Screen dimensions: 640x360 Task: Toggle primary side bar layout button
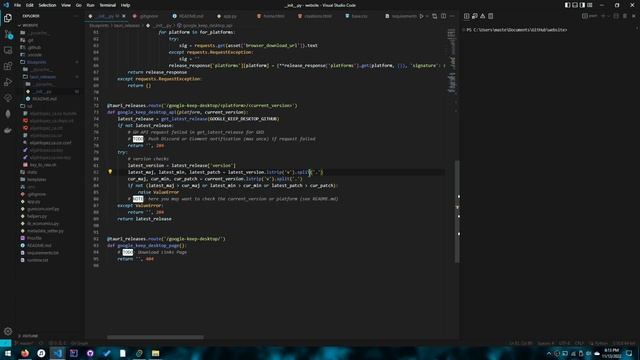(567, 5)
